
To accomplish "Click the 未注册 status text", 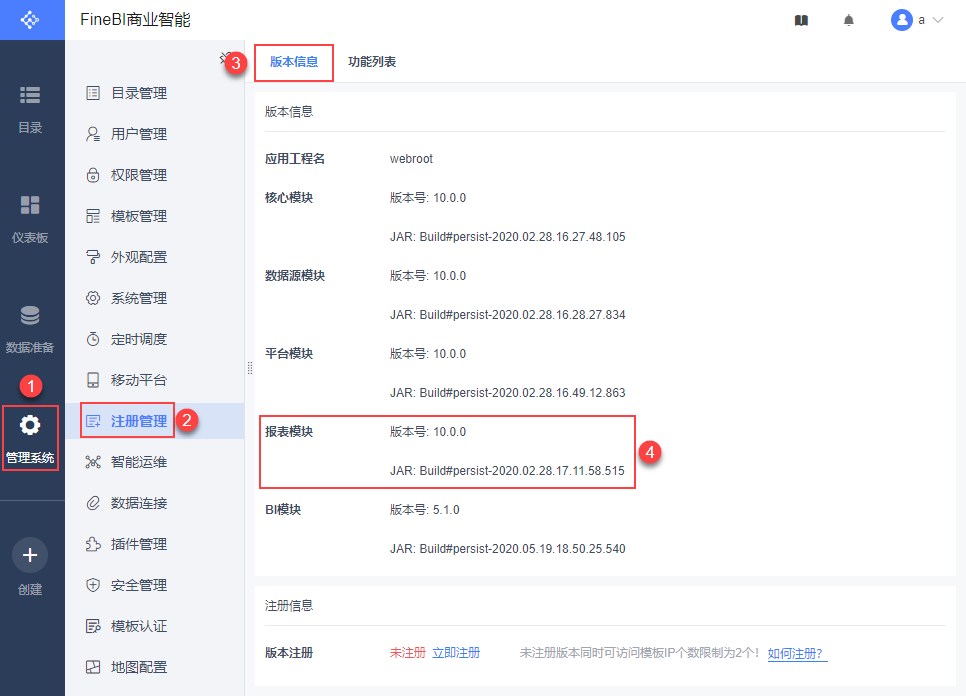I will coord(407,653).
